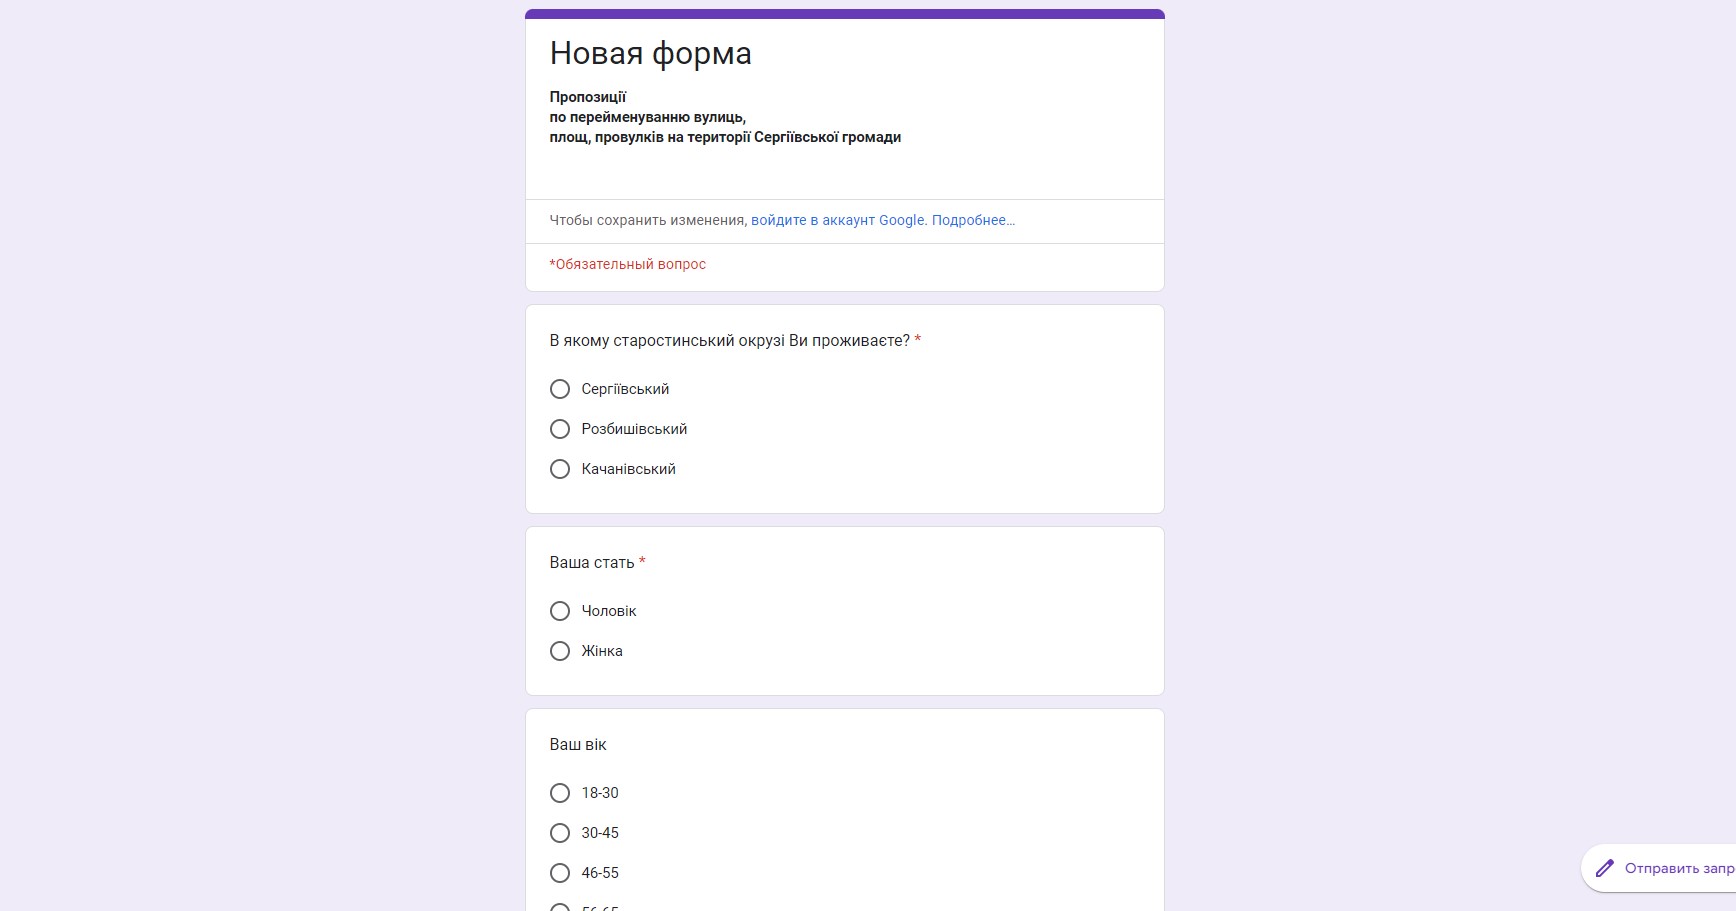1736x911 pixels.
Task: Select Жінка as gender
Action: coord(560,651)
